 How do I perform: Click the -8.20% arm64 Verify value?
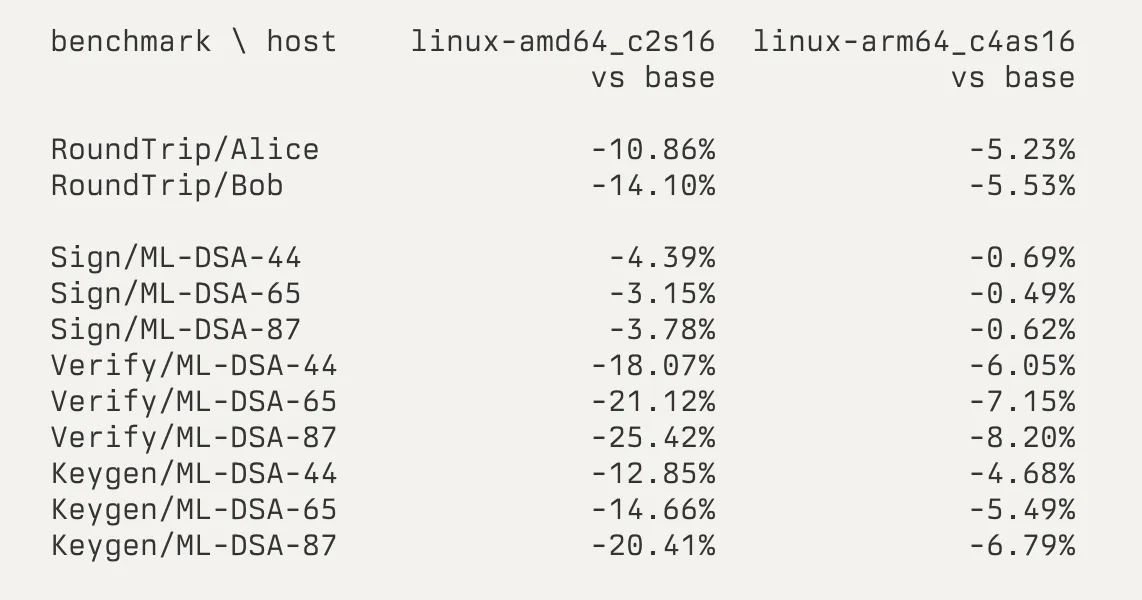point(1022,438)
